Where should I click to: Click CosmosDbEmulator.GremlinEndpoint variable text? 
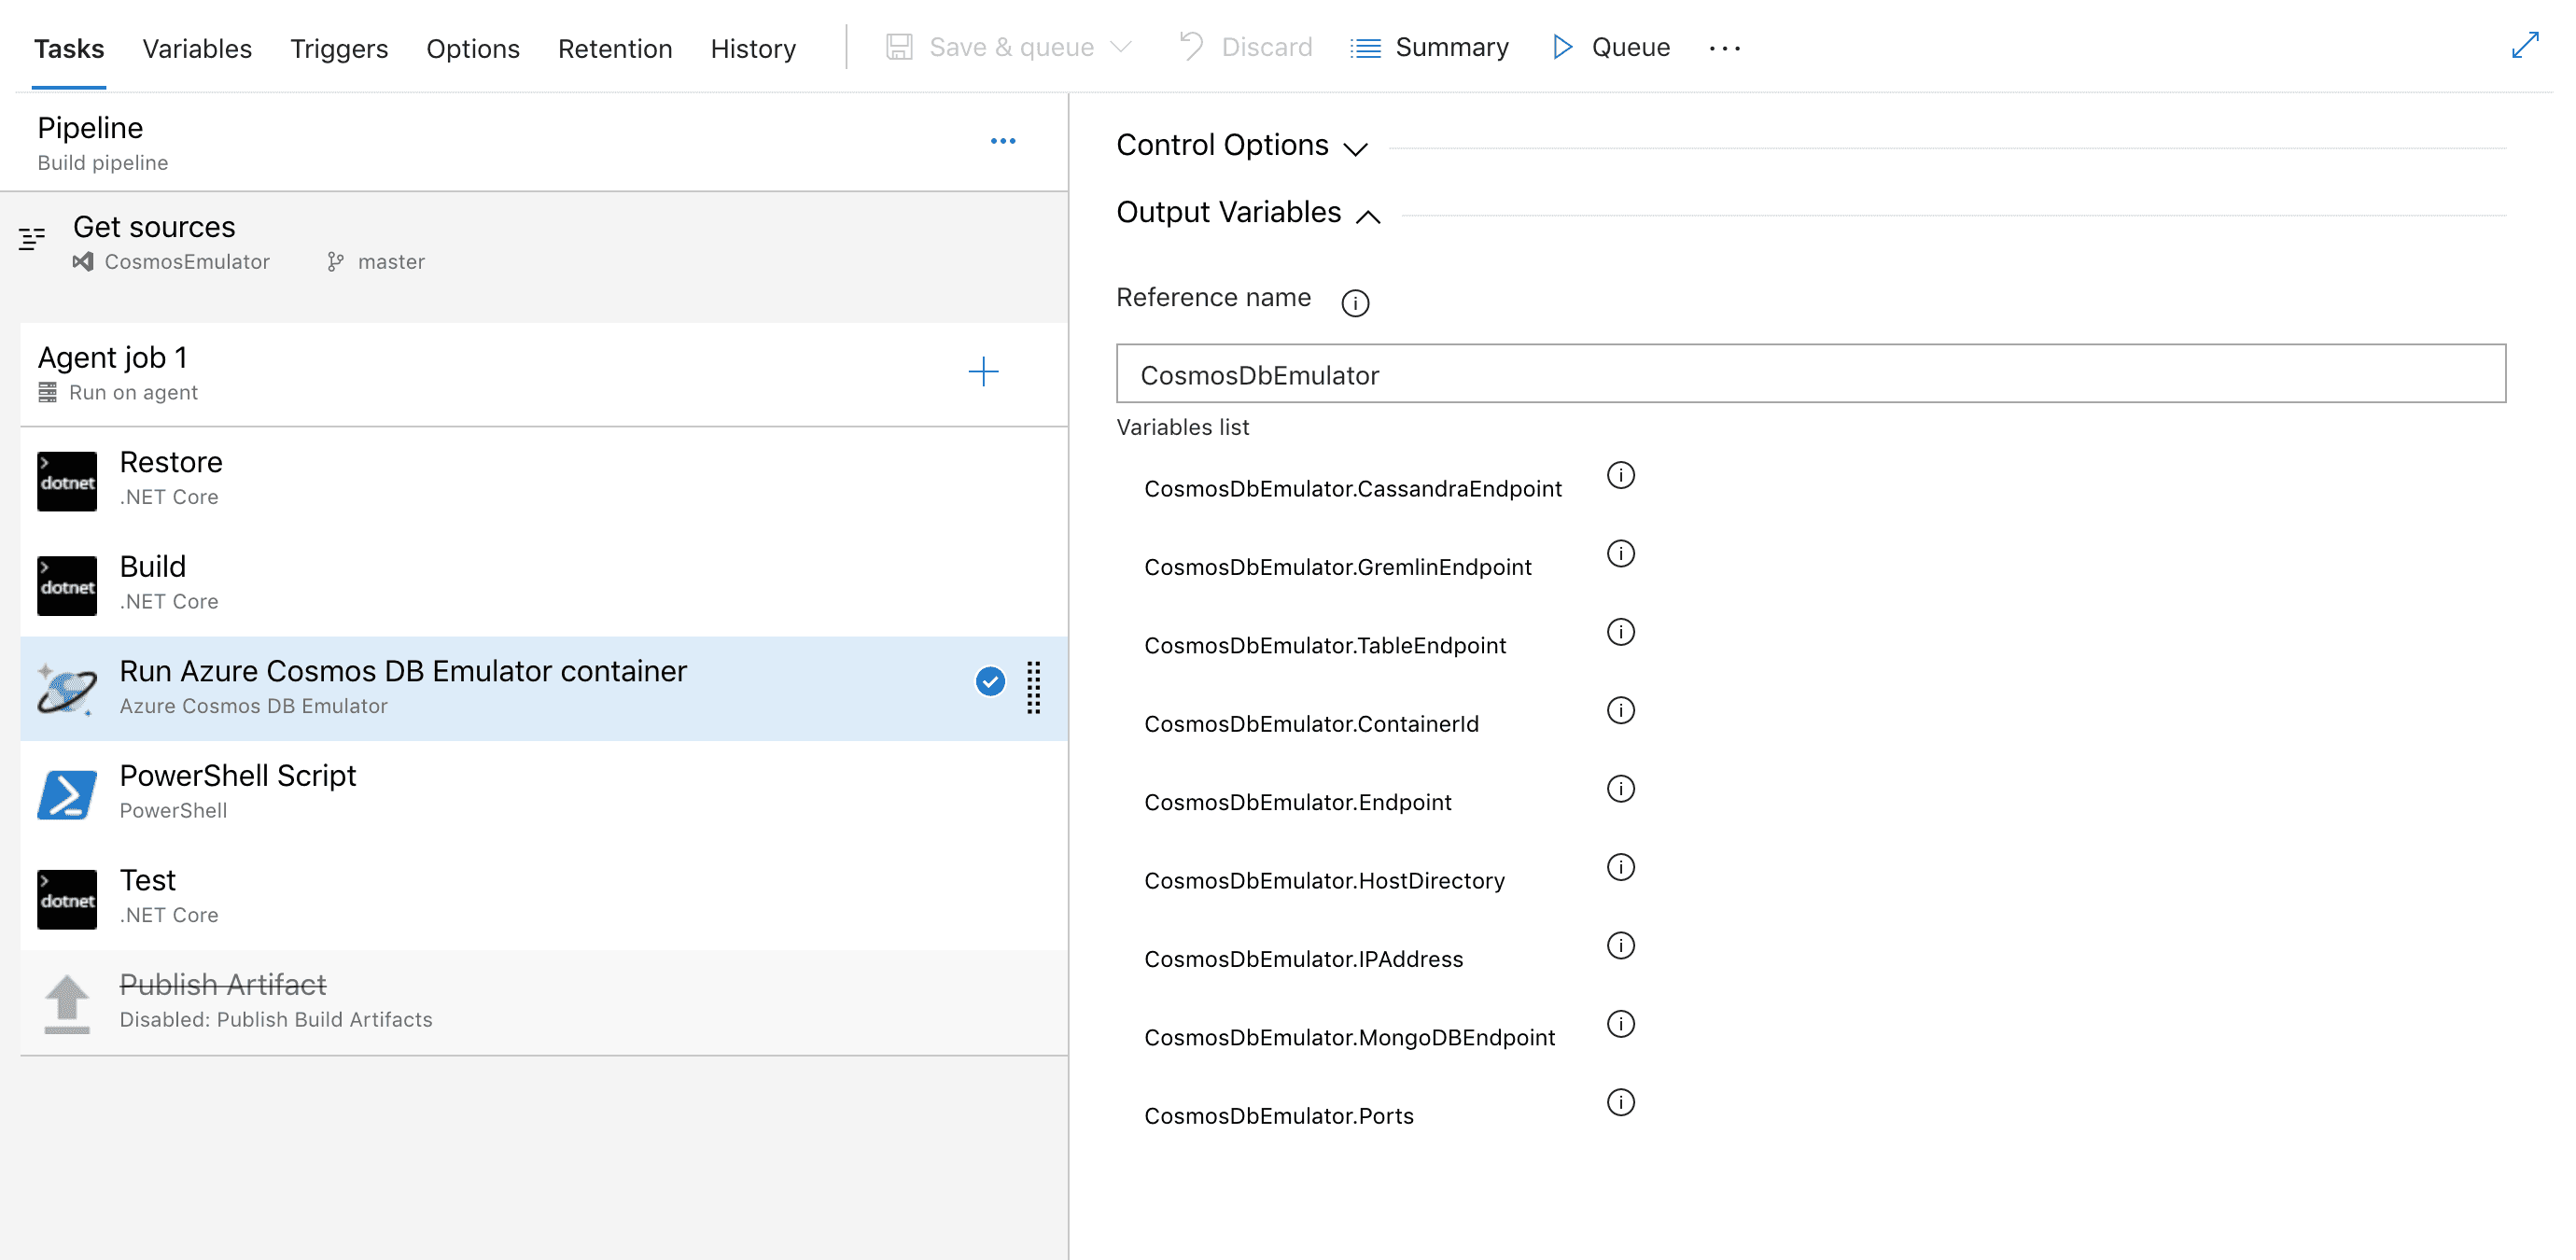(x=1338, y=567)
